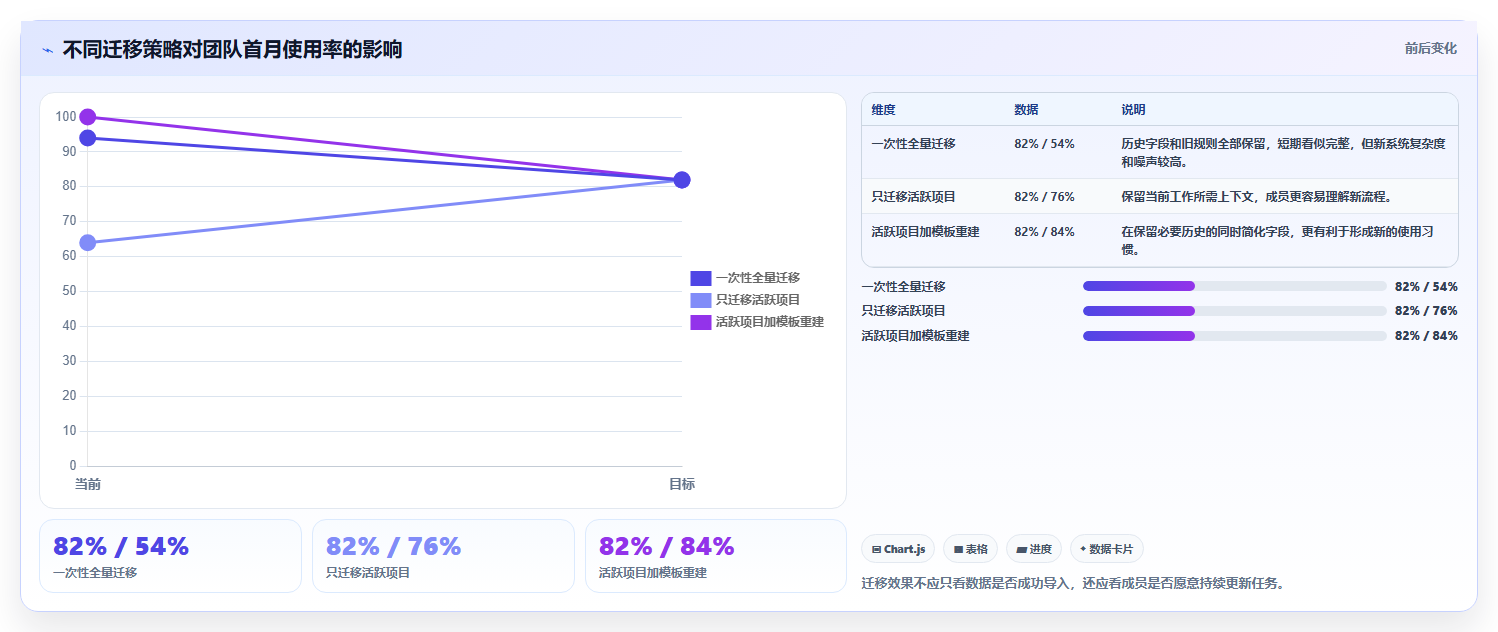Image resolution: width=1498 pixels, height=632 pixels.
Task: Select the light blue data point at 64
Action: click(x=87, y=243)
